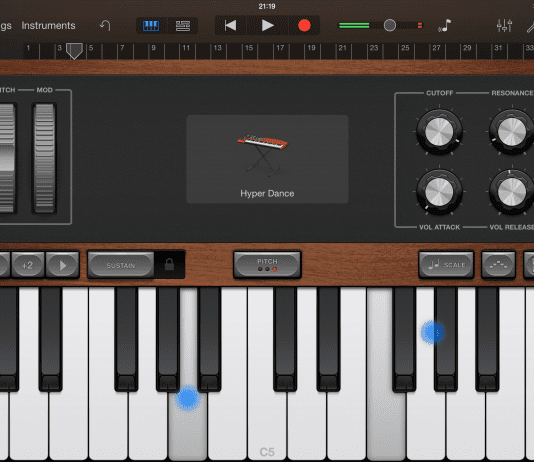Screen dimensions: 534x462
Task: Tap the undo arrow icon
Action: coord(105,26)
